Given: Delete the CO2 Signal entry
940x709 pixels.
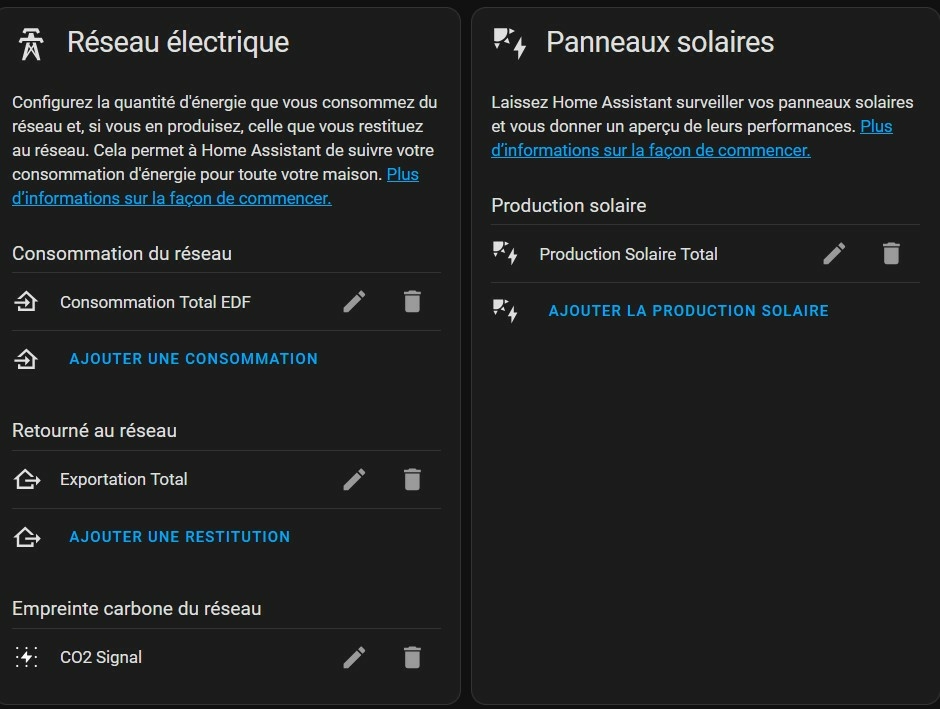Looking at the screenshot, I should point(412,657).
